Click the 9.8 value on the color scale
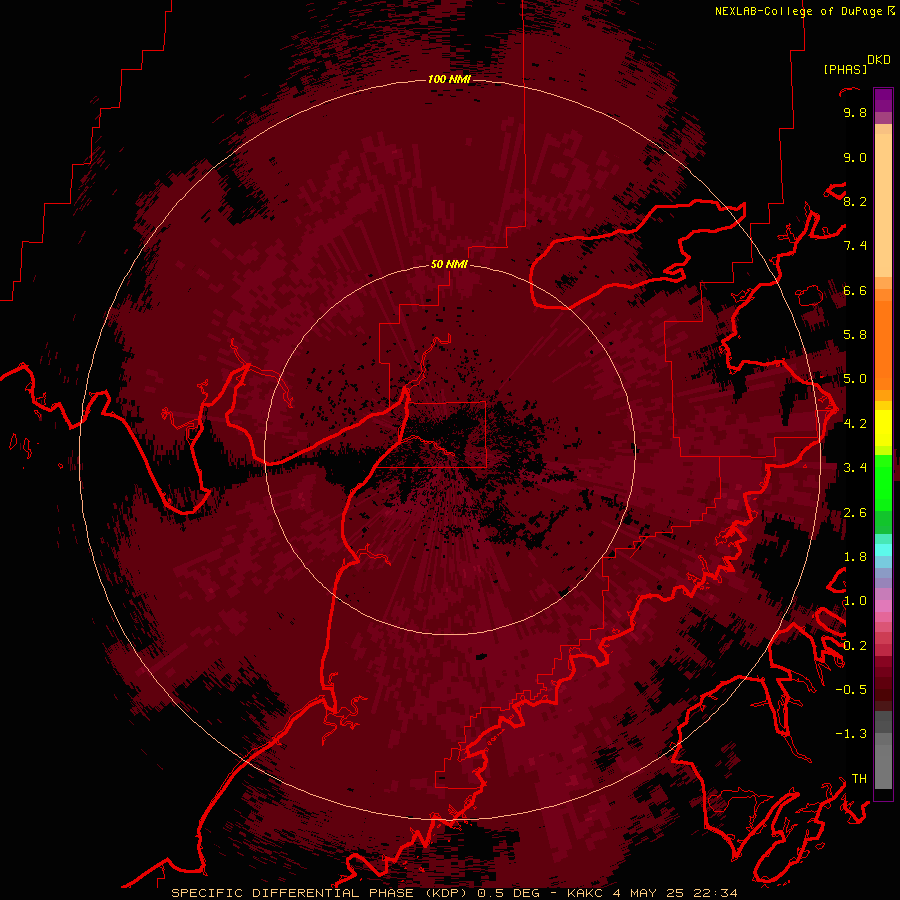Image resolution: width=900 pixels, height=900 pixels. 855,112
